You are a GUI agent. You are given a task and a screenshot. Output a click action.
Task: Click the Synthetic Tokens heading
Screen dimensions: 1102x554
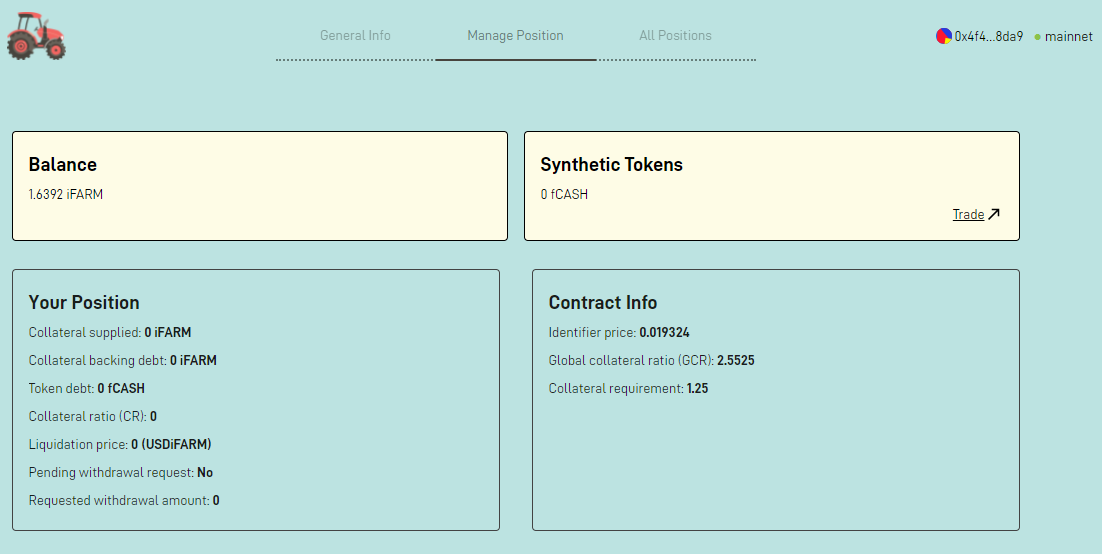(611, 165)
